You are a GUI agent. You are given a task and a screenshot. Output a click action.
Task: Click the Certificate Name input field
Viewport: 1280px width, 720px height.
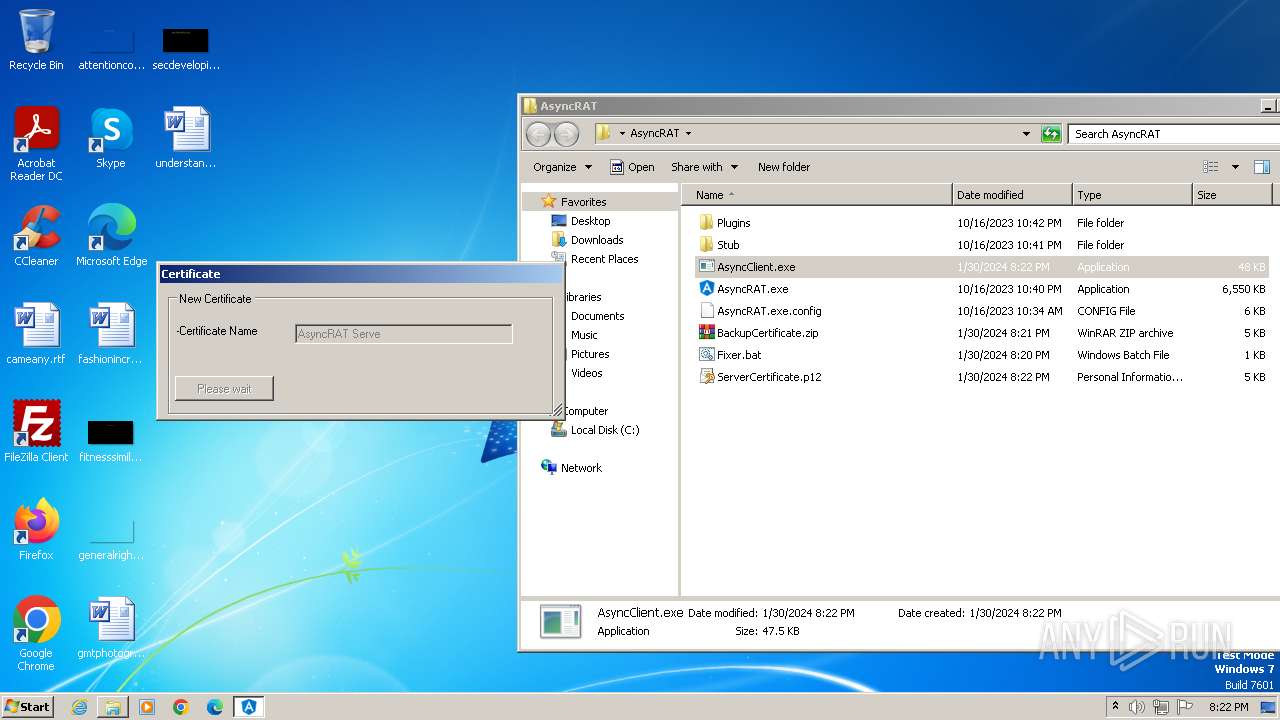pyautogui.click(x=404, y=334)
